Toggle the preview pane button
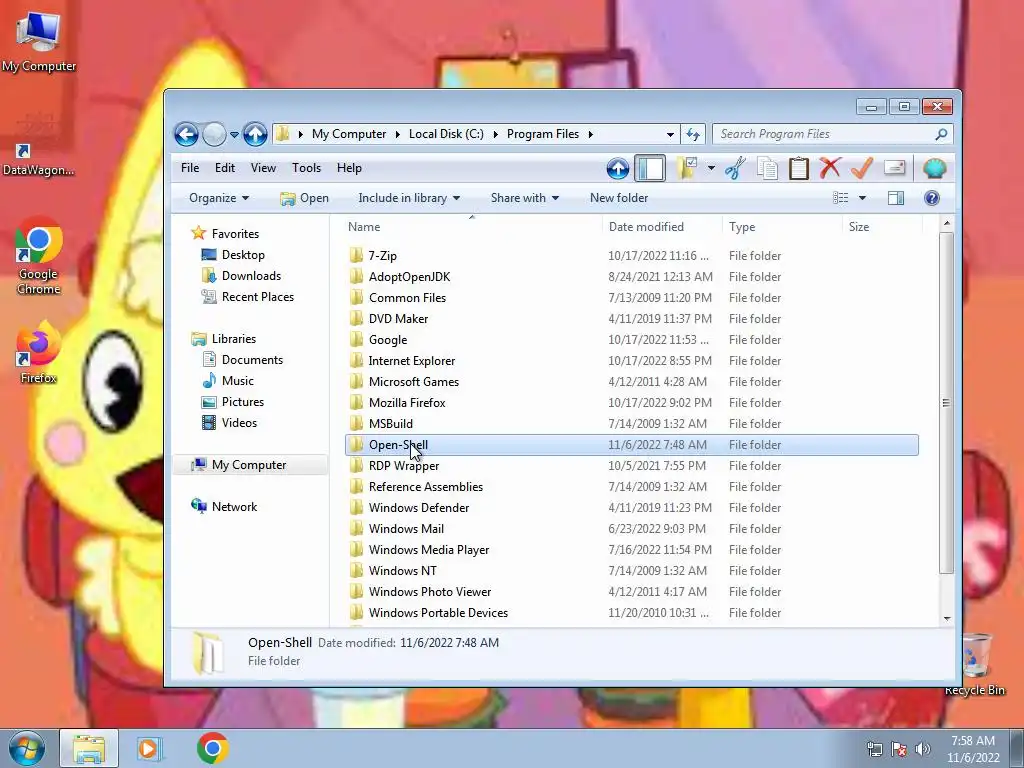This screenshot has height=768, width=1024. tap(896, 198)
